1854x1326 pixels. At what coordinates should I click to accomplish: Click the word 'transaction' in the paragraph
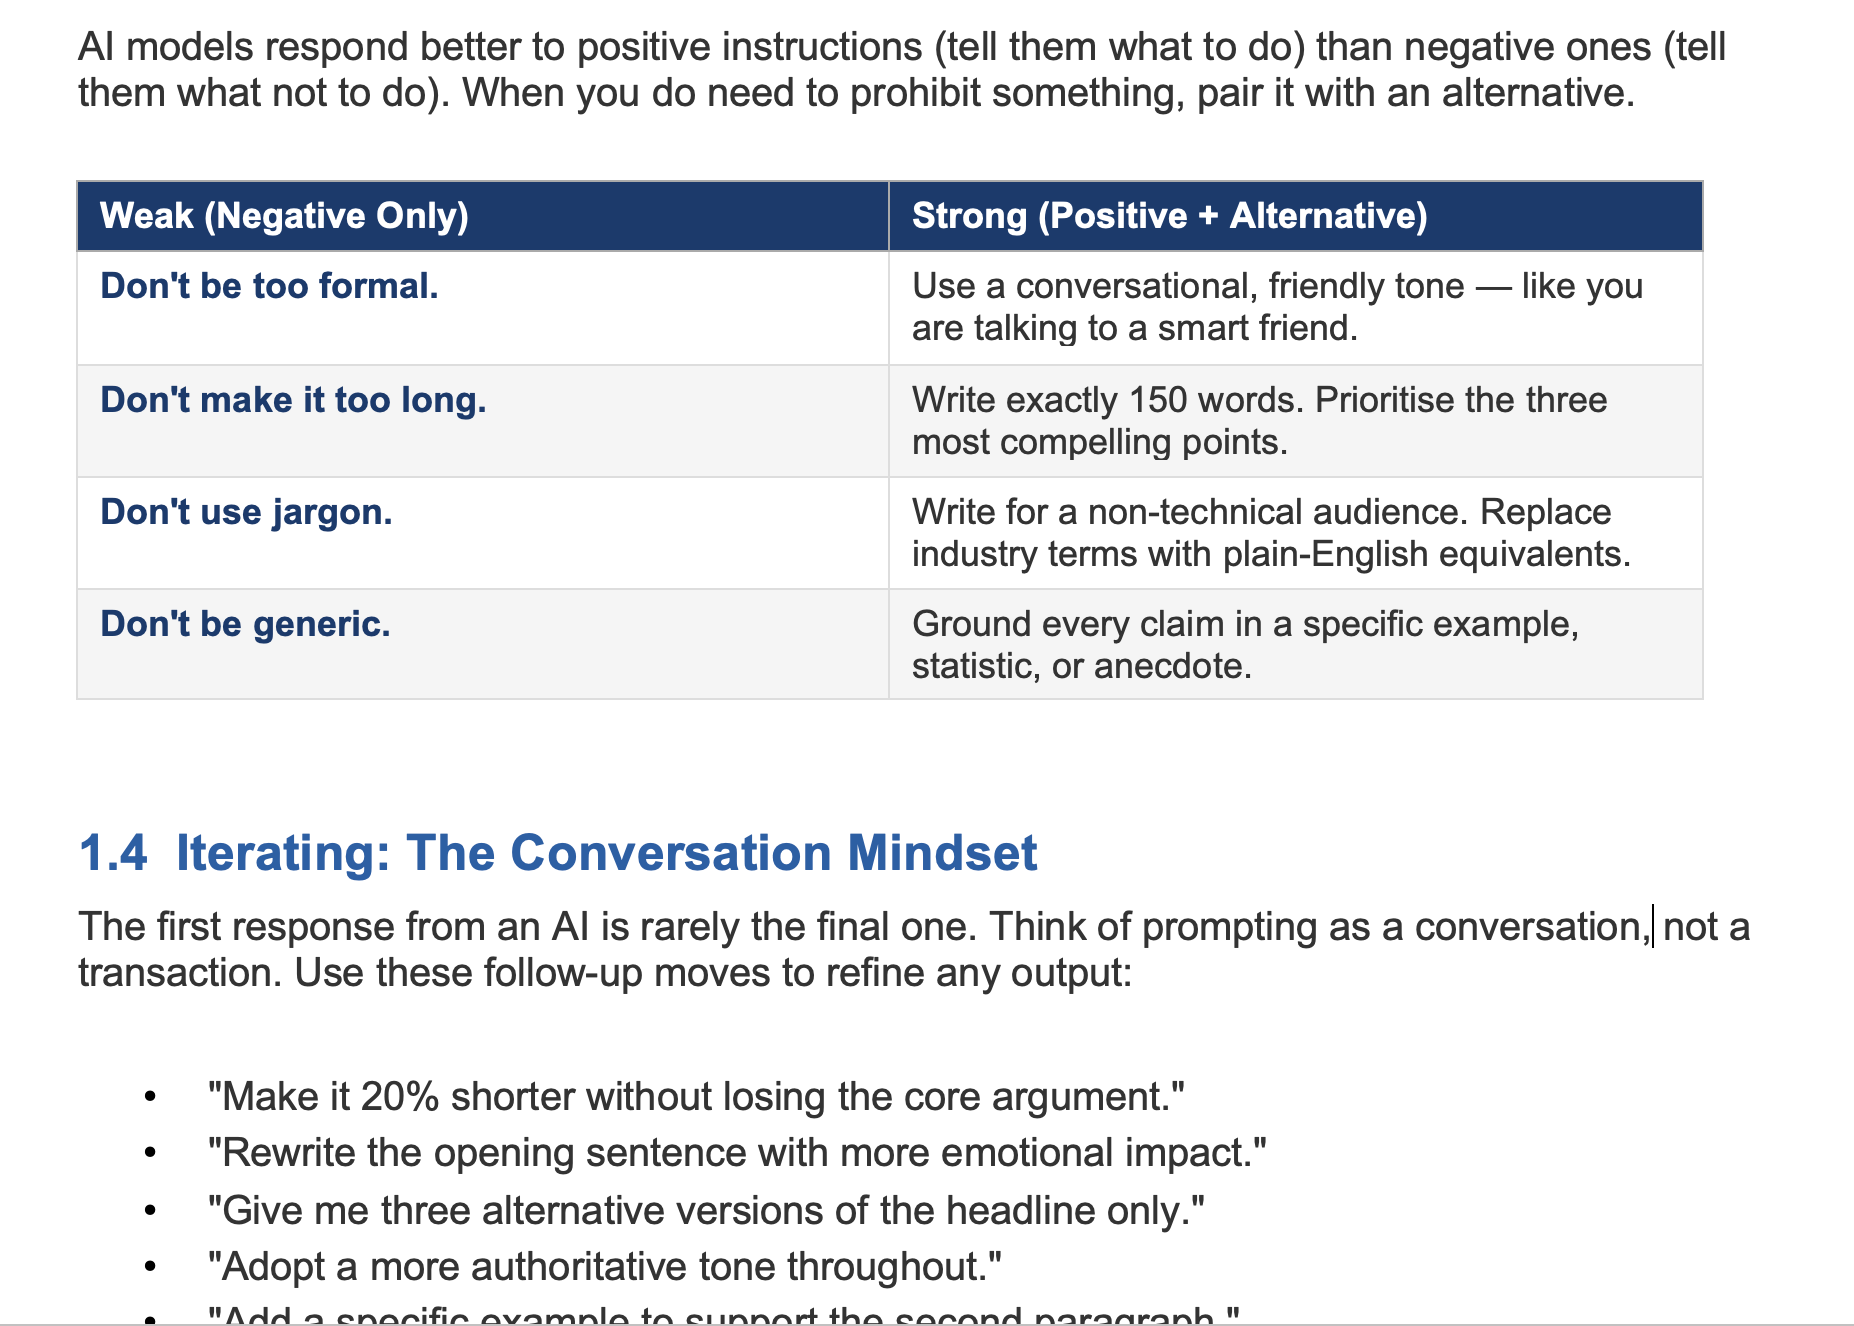point(179,973)
